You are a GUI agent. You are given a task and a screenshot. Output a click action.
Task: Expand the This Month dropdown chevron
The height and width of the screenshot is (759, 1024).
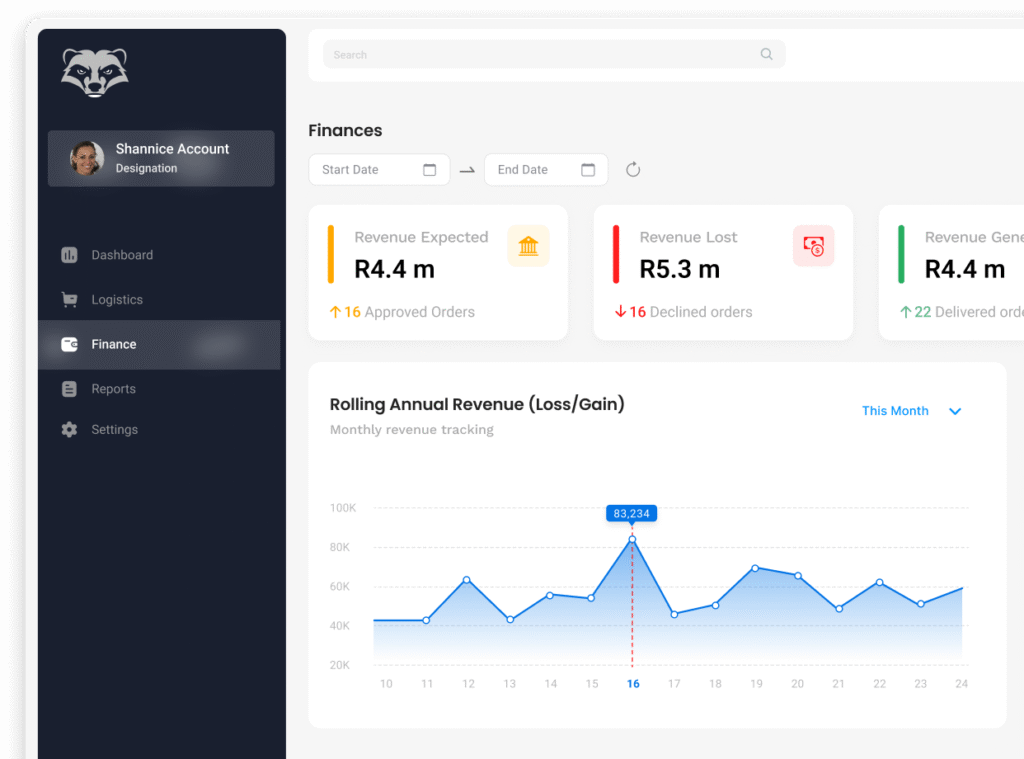click(955, 411)
